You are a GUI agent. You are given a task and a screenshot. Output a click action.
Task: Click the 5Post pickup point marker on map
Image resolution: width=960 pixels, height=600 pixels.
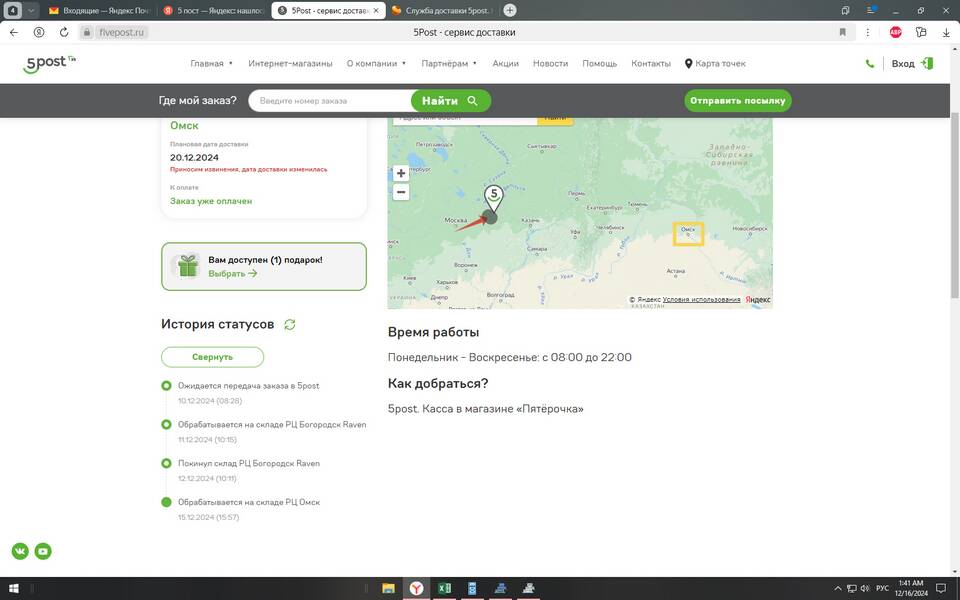coord(493,198)
